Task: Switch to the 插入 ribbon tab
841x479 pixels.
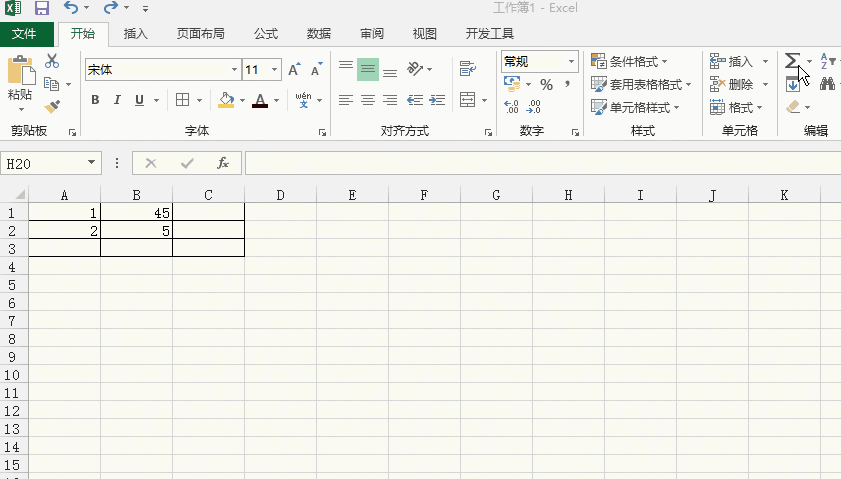Action: (135, 33)
